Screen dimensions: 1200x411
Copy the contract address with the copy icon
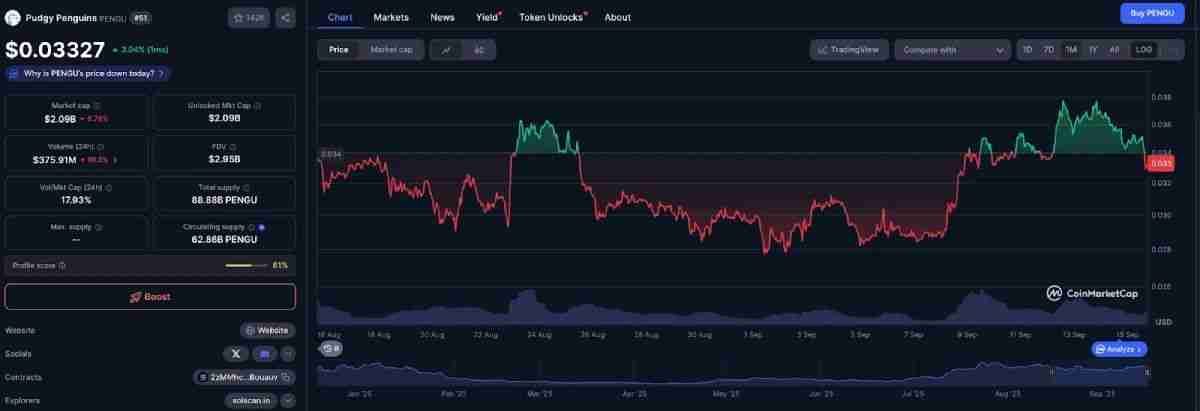coord(286,377)
